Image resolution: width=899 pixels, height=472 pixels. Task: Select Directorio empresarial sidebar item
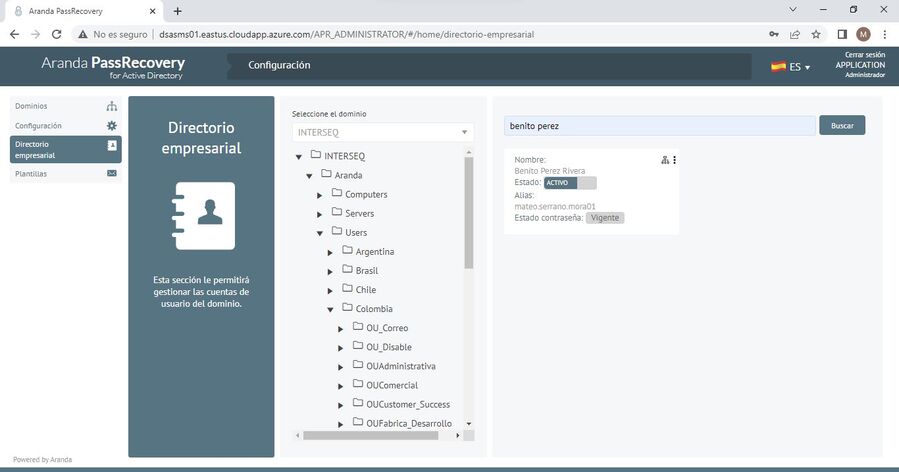65,150
